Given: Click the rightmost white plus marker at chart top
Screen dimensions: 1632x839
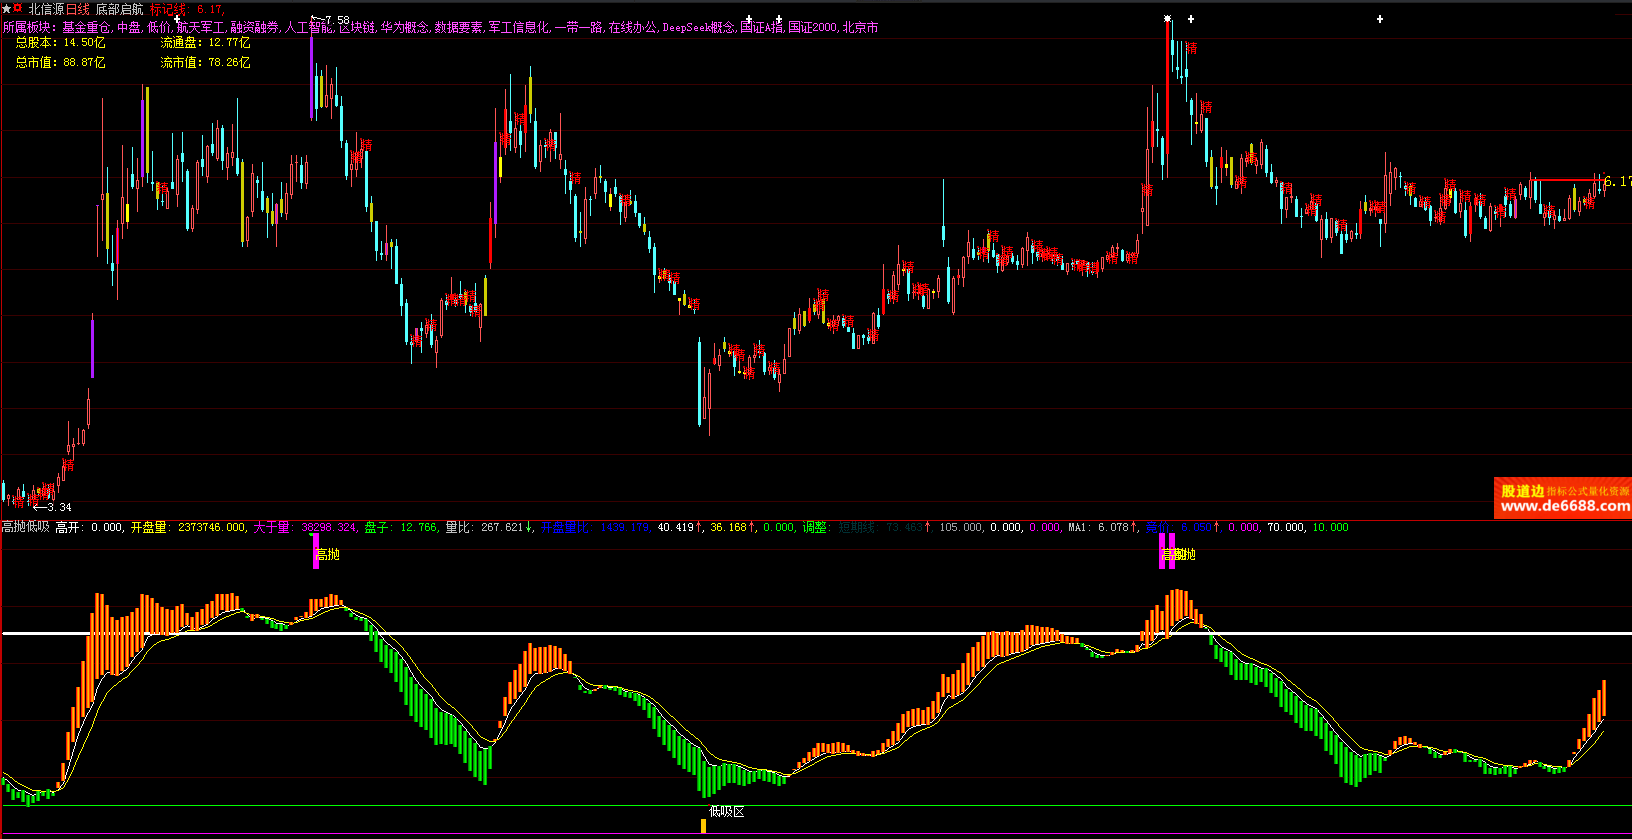Looking at the screenshot, I should pos(1380,19).
